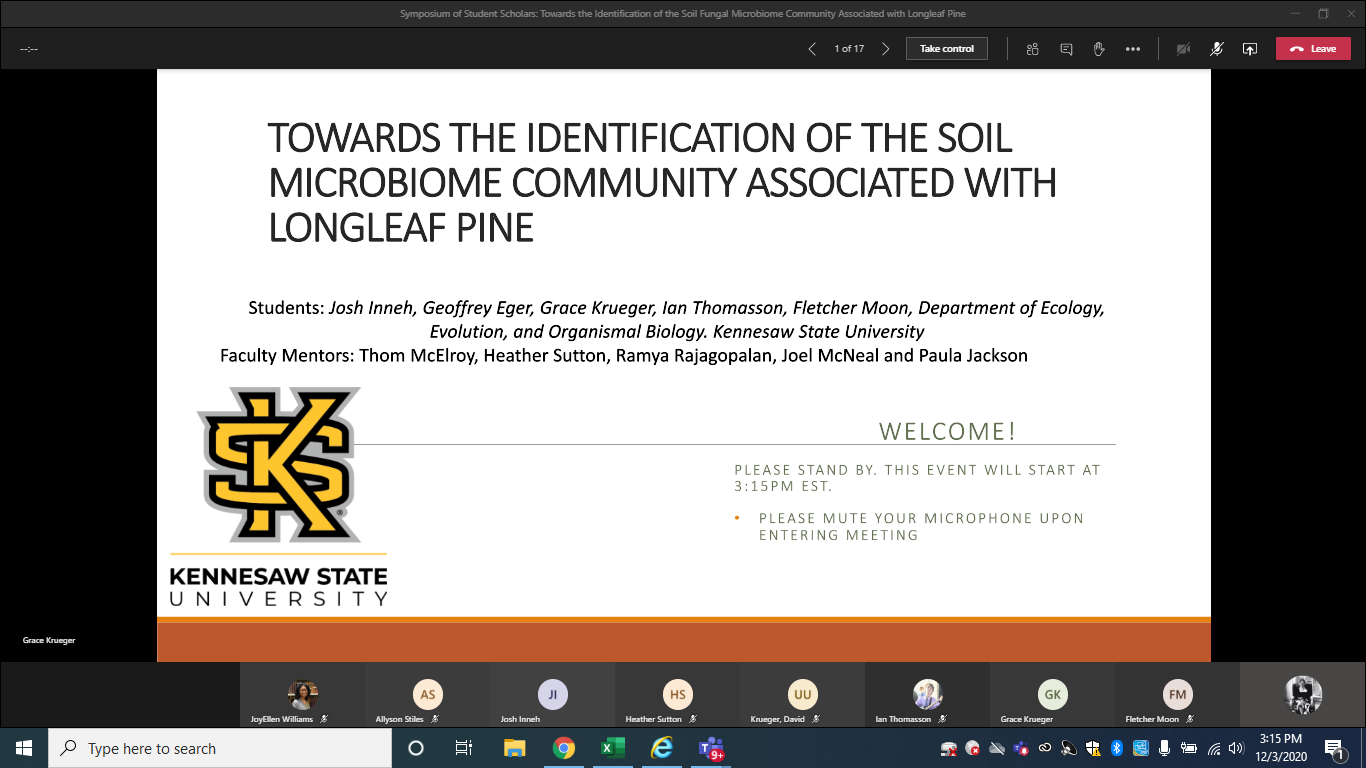This screenshot has height=768, width=1366.
Task: Open the Windows Start menu
Action: [x=24, y=748]
